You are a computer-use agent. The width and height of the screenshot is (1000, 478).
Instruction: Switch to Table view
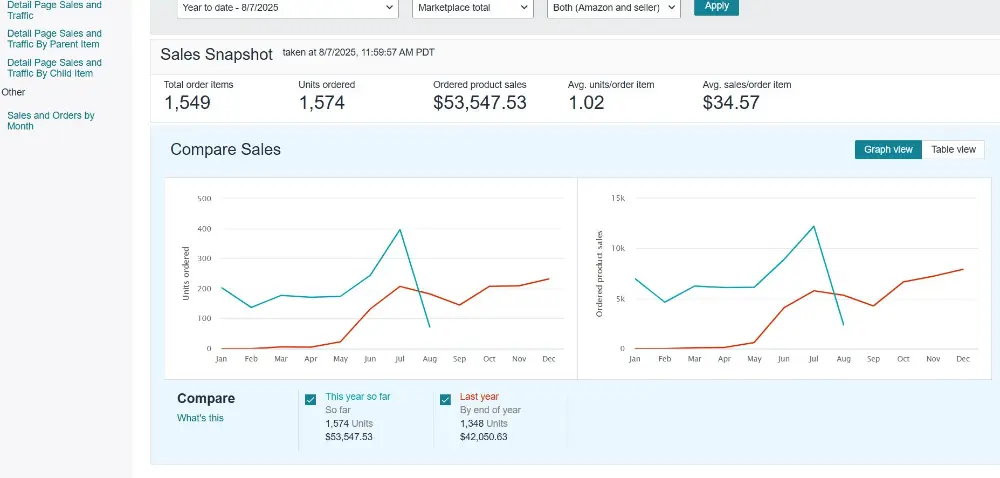coord(953,150)
